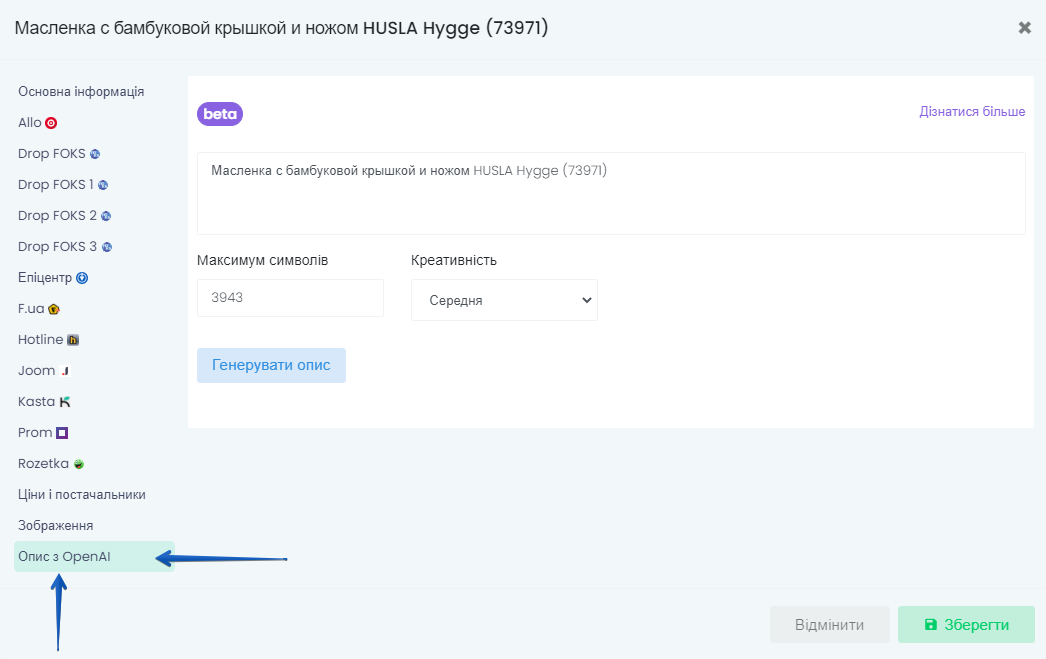Click the Drop FOKS 1 marketplace icon

point(103,185)
